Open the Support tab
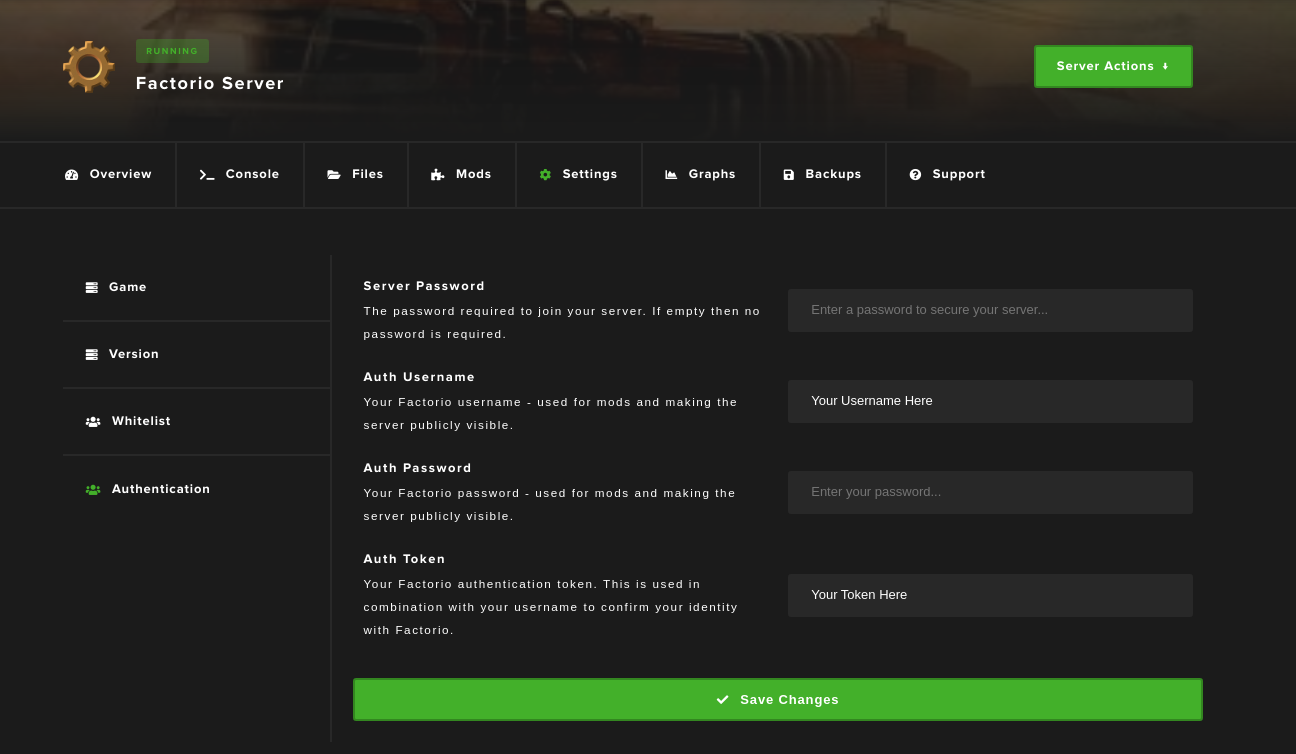Viewport: 1296px width, 754px height. [x=948, y=174]
